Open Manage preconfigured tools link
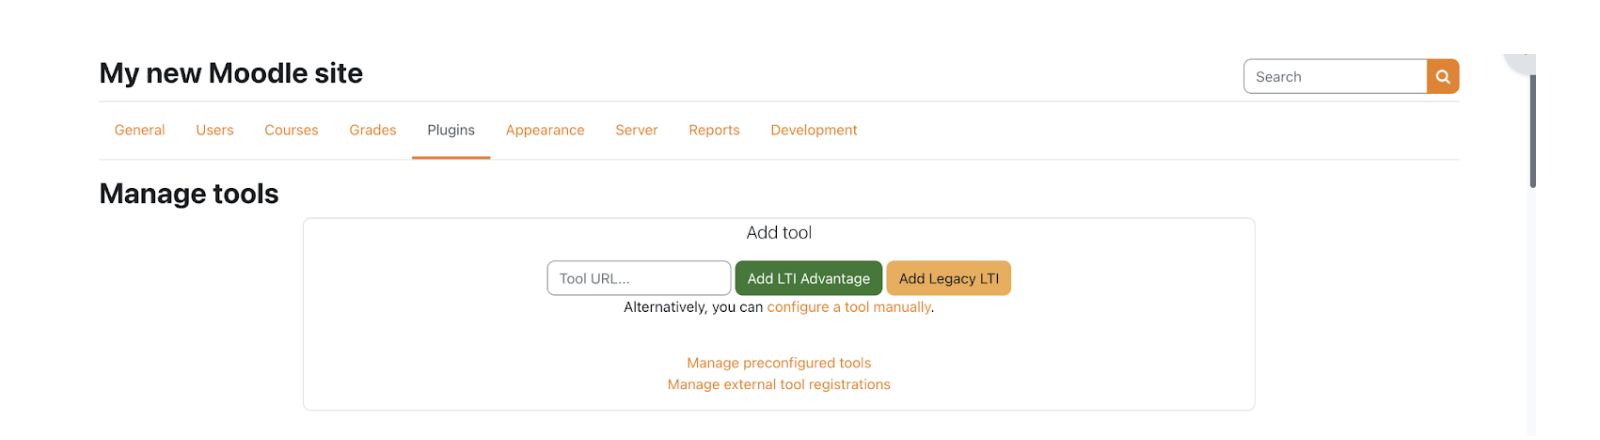The width and height of the screenshot is (1600, 440). tap(779, 363)
